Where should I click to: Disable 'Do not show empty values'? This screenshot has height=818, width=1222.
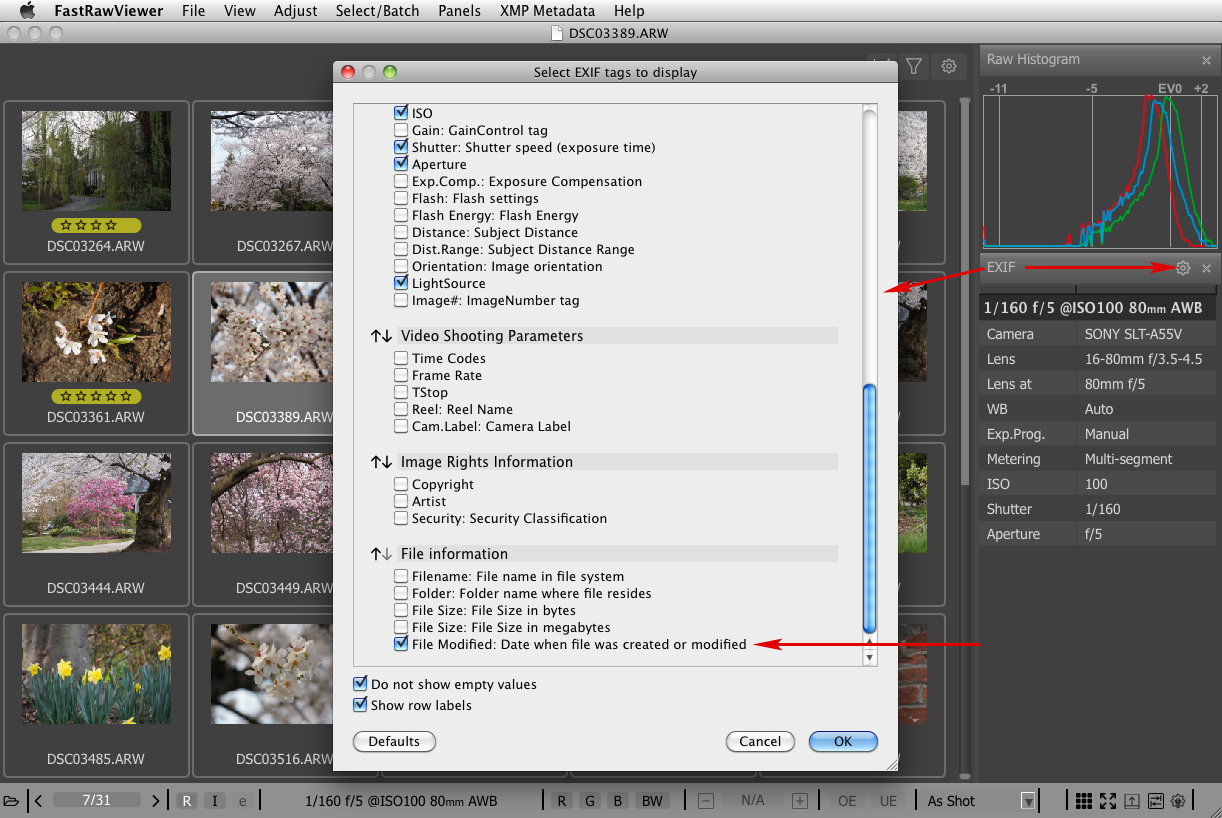[x=361, y=685]
